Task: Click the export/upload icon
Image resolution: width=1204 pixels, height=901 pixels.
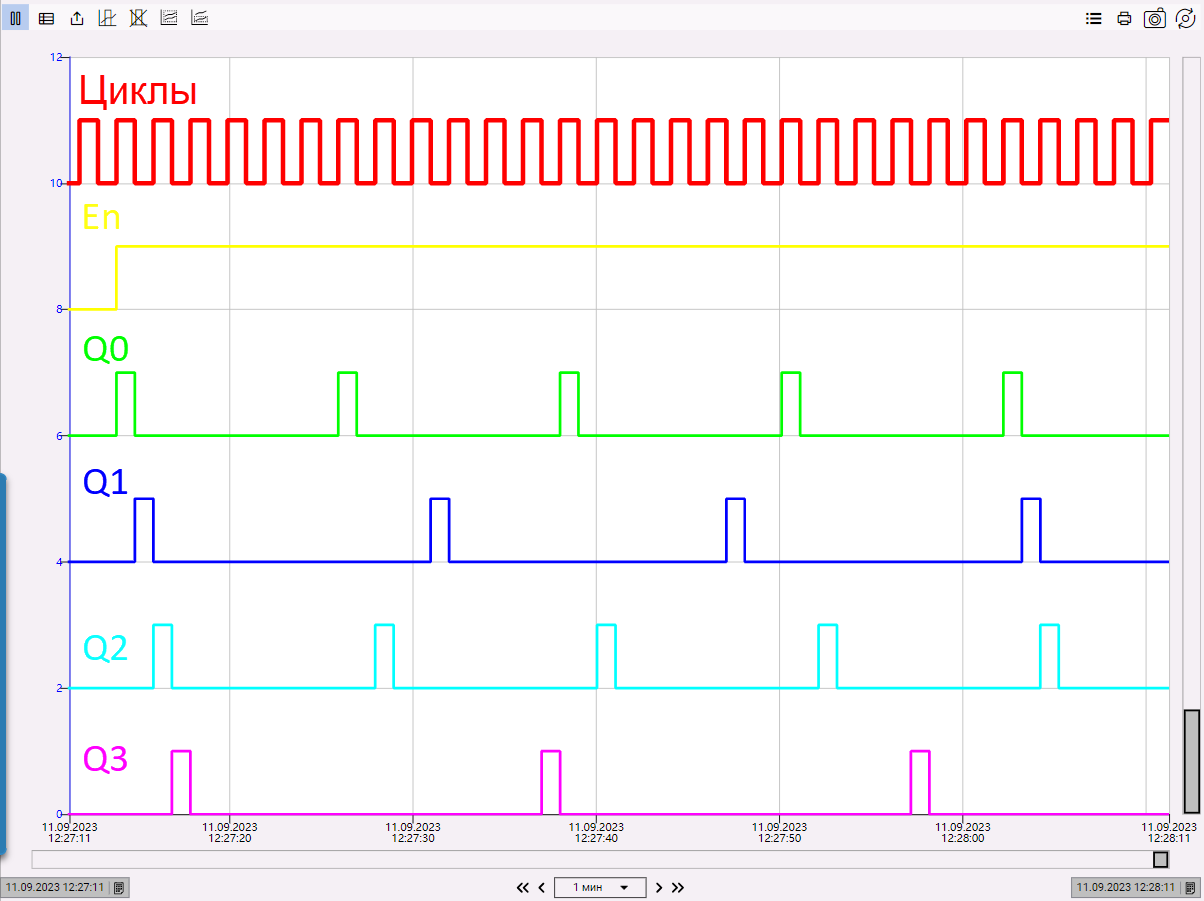Action: click(x=77, y=18)
